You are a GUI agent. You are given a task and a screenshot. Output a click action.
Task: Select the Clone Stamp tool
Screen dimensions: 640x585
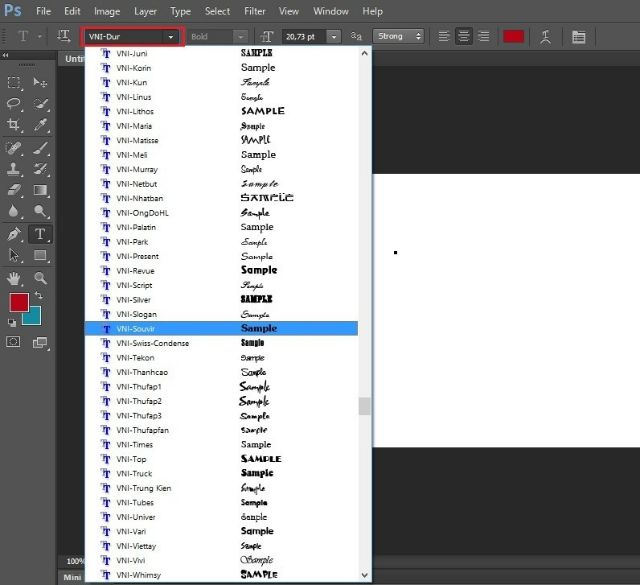pyautogui.click(x=14, y=169)
